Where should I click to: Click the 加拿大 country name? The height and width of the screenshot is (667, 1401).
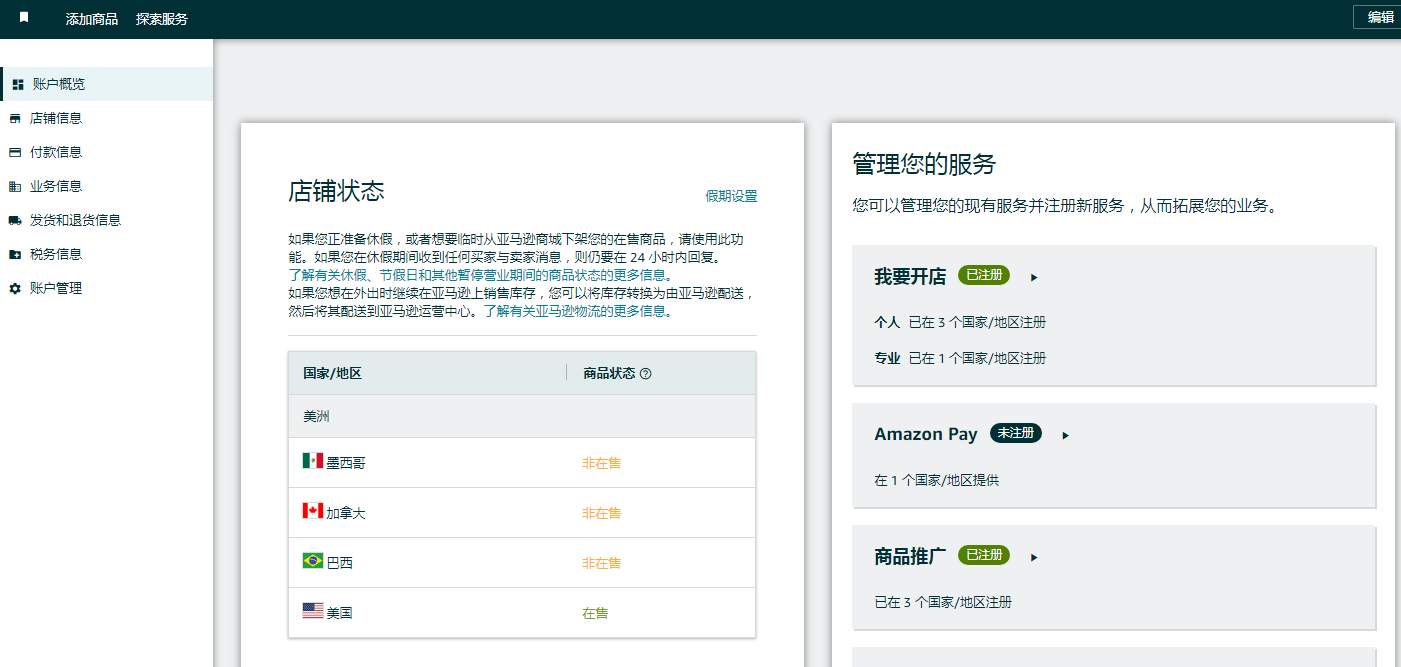pos(346,513)
